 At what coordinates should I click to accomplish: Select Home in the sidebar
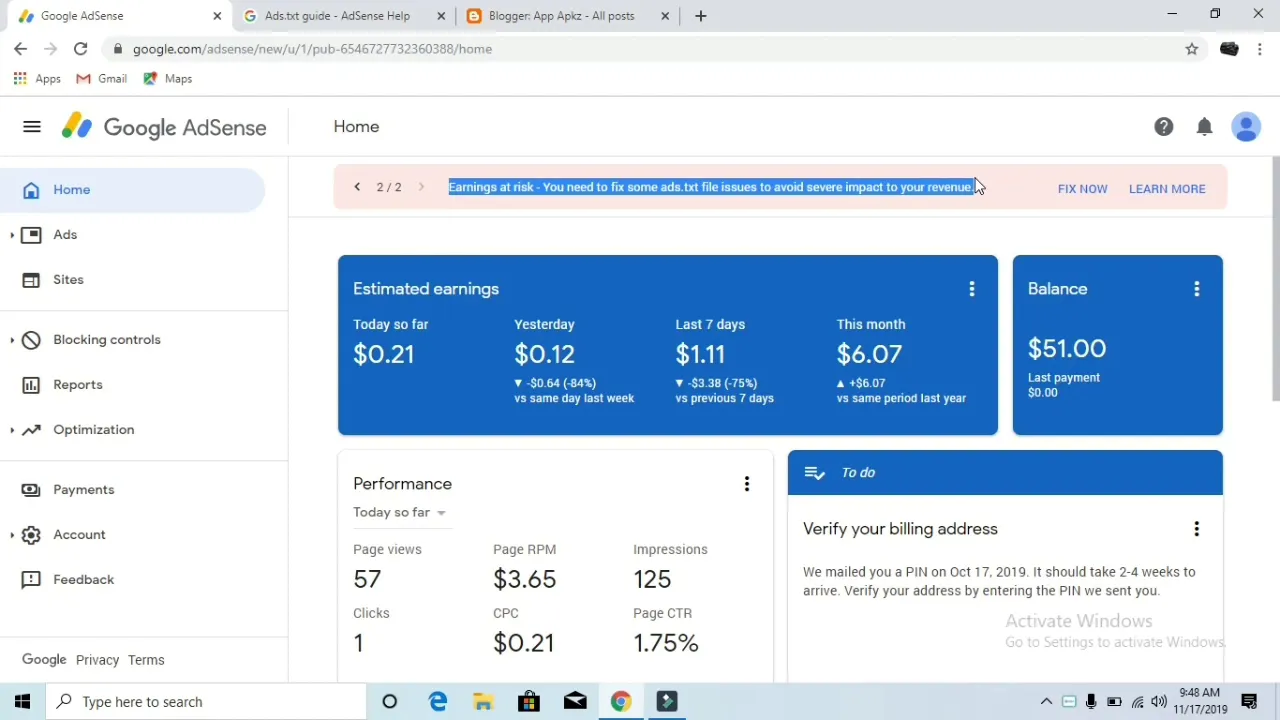(x=132, y=190)
